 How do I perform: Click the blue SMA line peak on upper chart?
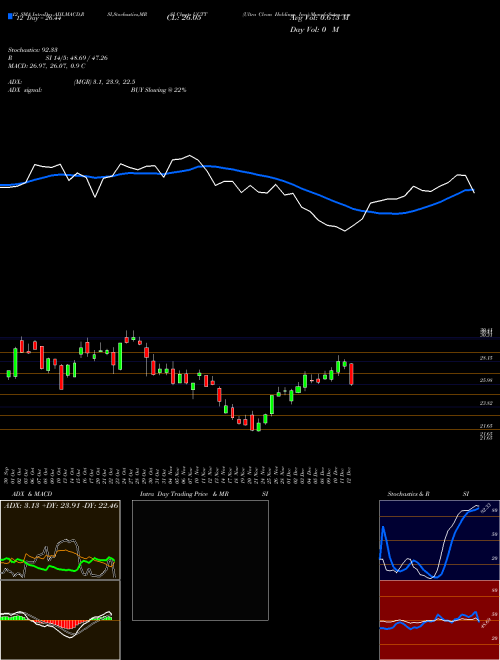pyautogui.click(x=209, y=167)
